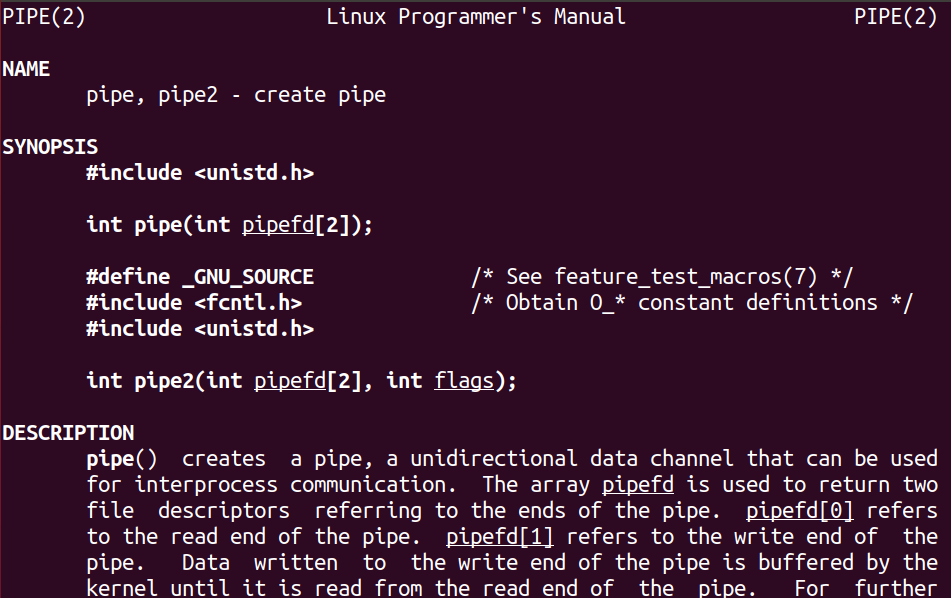Click the 'Obtain O_* constant definitions' comment
The image size is (951, 598).
(691, 303)
